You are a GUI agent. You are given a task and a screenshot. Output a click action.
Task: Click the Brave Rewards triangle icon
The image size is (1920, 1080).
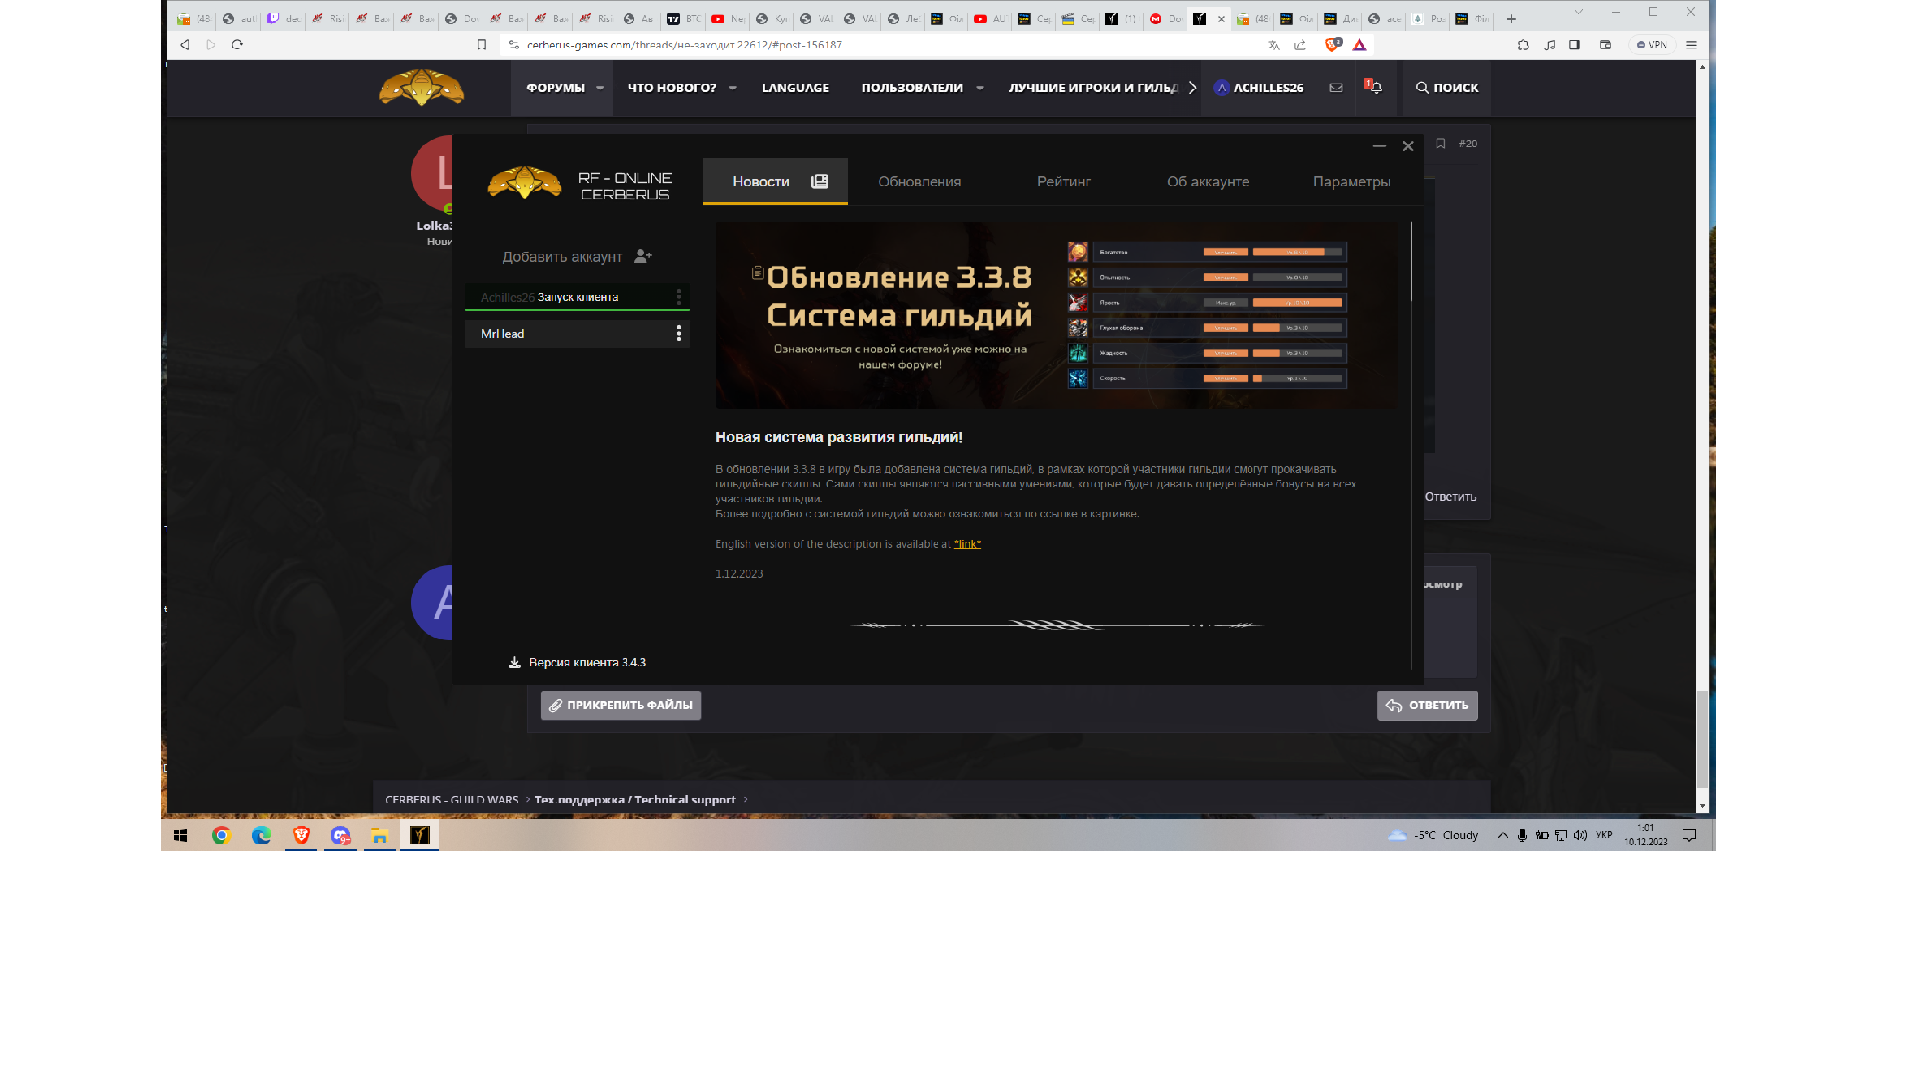1360,45
